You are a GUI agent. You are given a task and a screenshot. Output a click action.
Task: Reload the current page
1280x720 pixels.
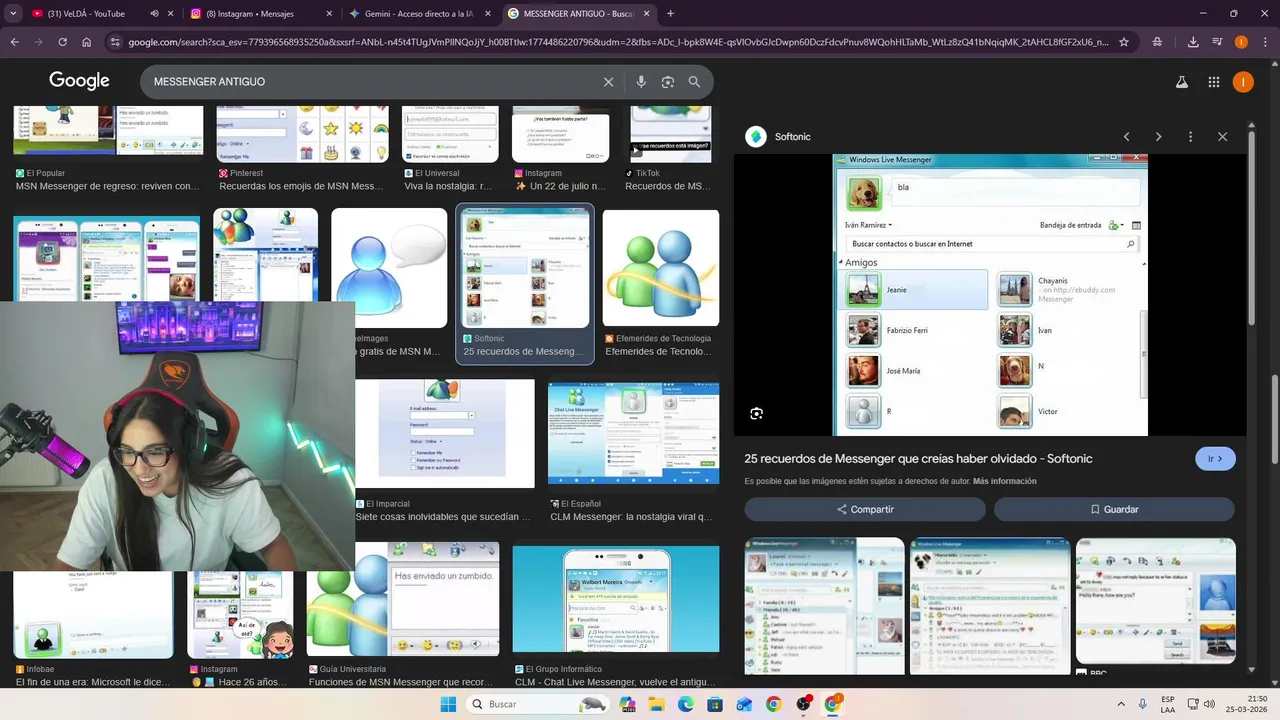(x=62, y=42)
